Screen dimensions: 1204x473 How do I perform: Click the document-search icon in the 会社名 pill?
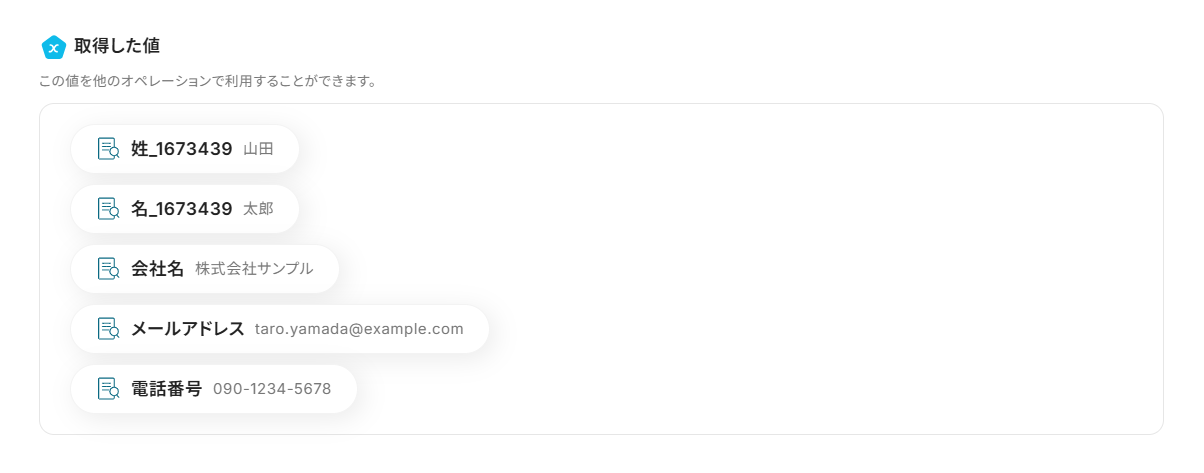point(108,269)
